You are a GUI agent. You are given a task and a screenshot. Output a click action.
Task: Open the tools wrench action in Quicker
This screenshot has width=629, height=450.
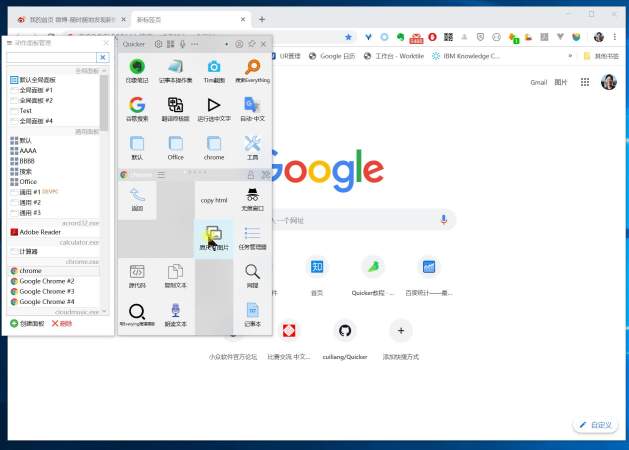pos(252,148)
